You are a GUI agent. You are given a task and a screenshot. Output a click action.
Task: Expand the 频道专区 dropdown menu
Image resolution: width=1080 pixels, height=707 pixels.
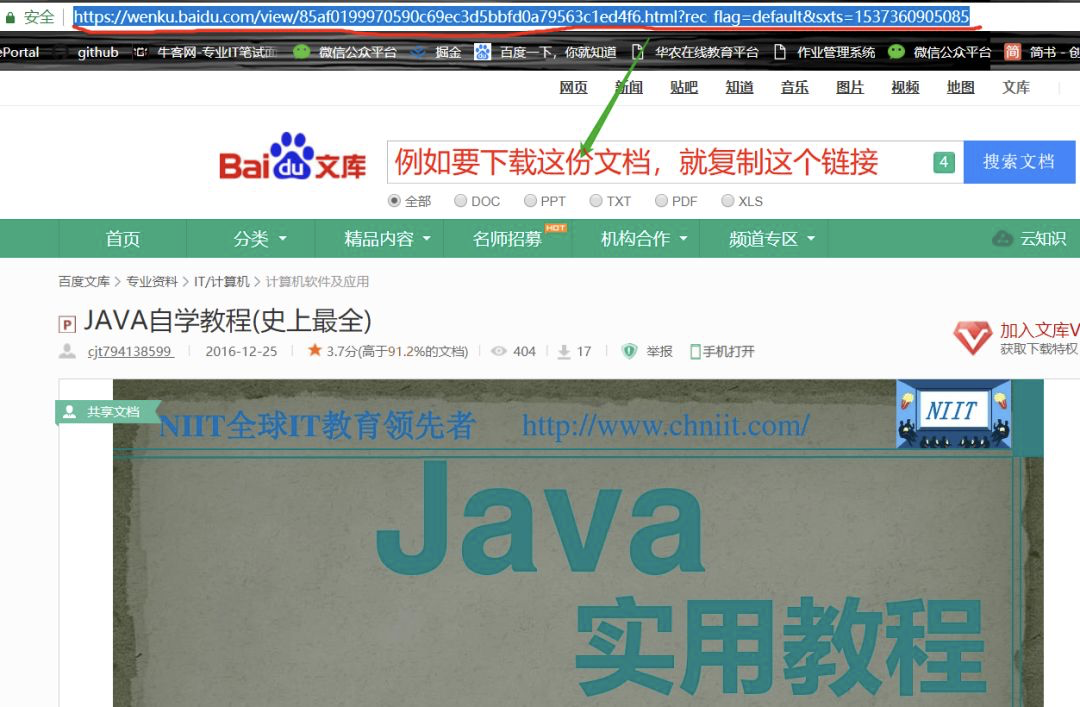pyautogui.click(x=771, y=238)
